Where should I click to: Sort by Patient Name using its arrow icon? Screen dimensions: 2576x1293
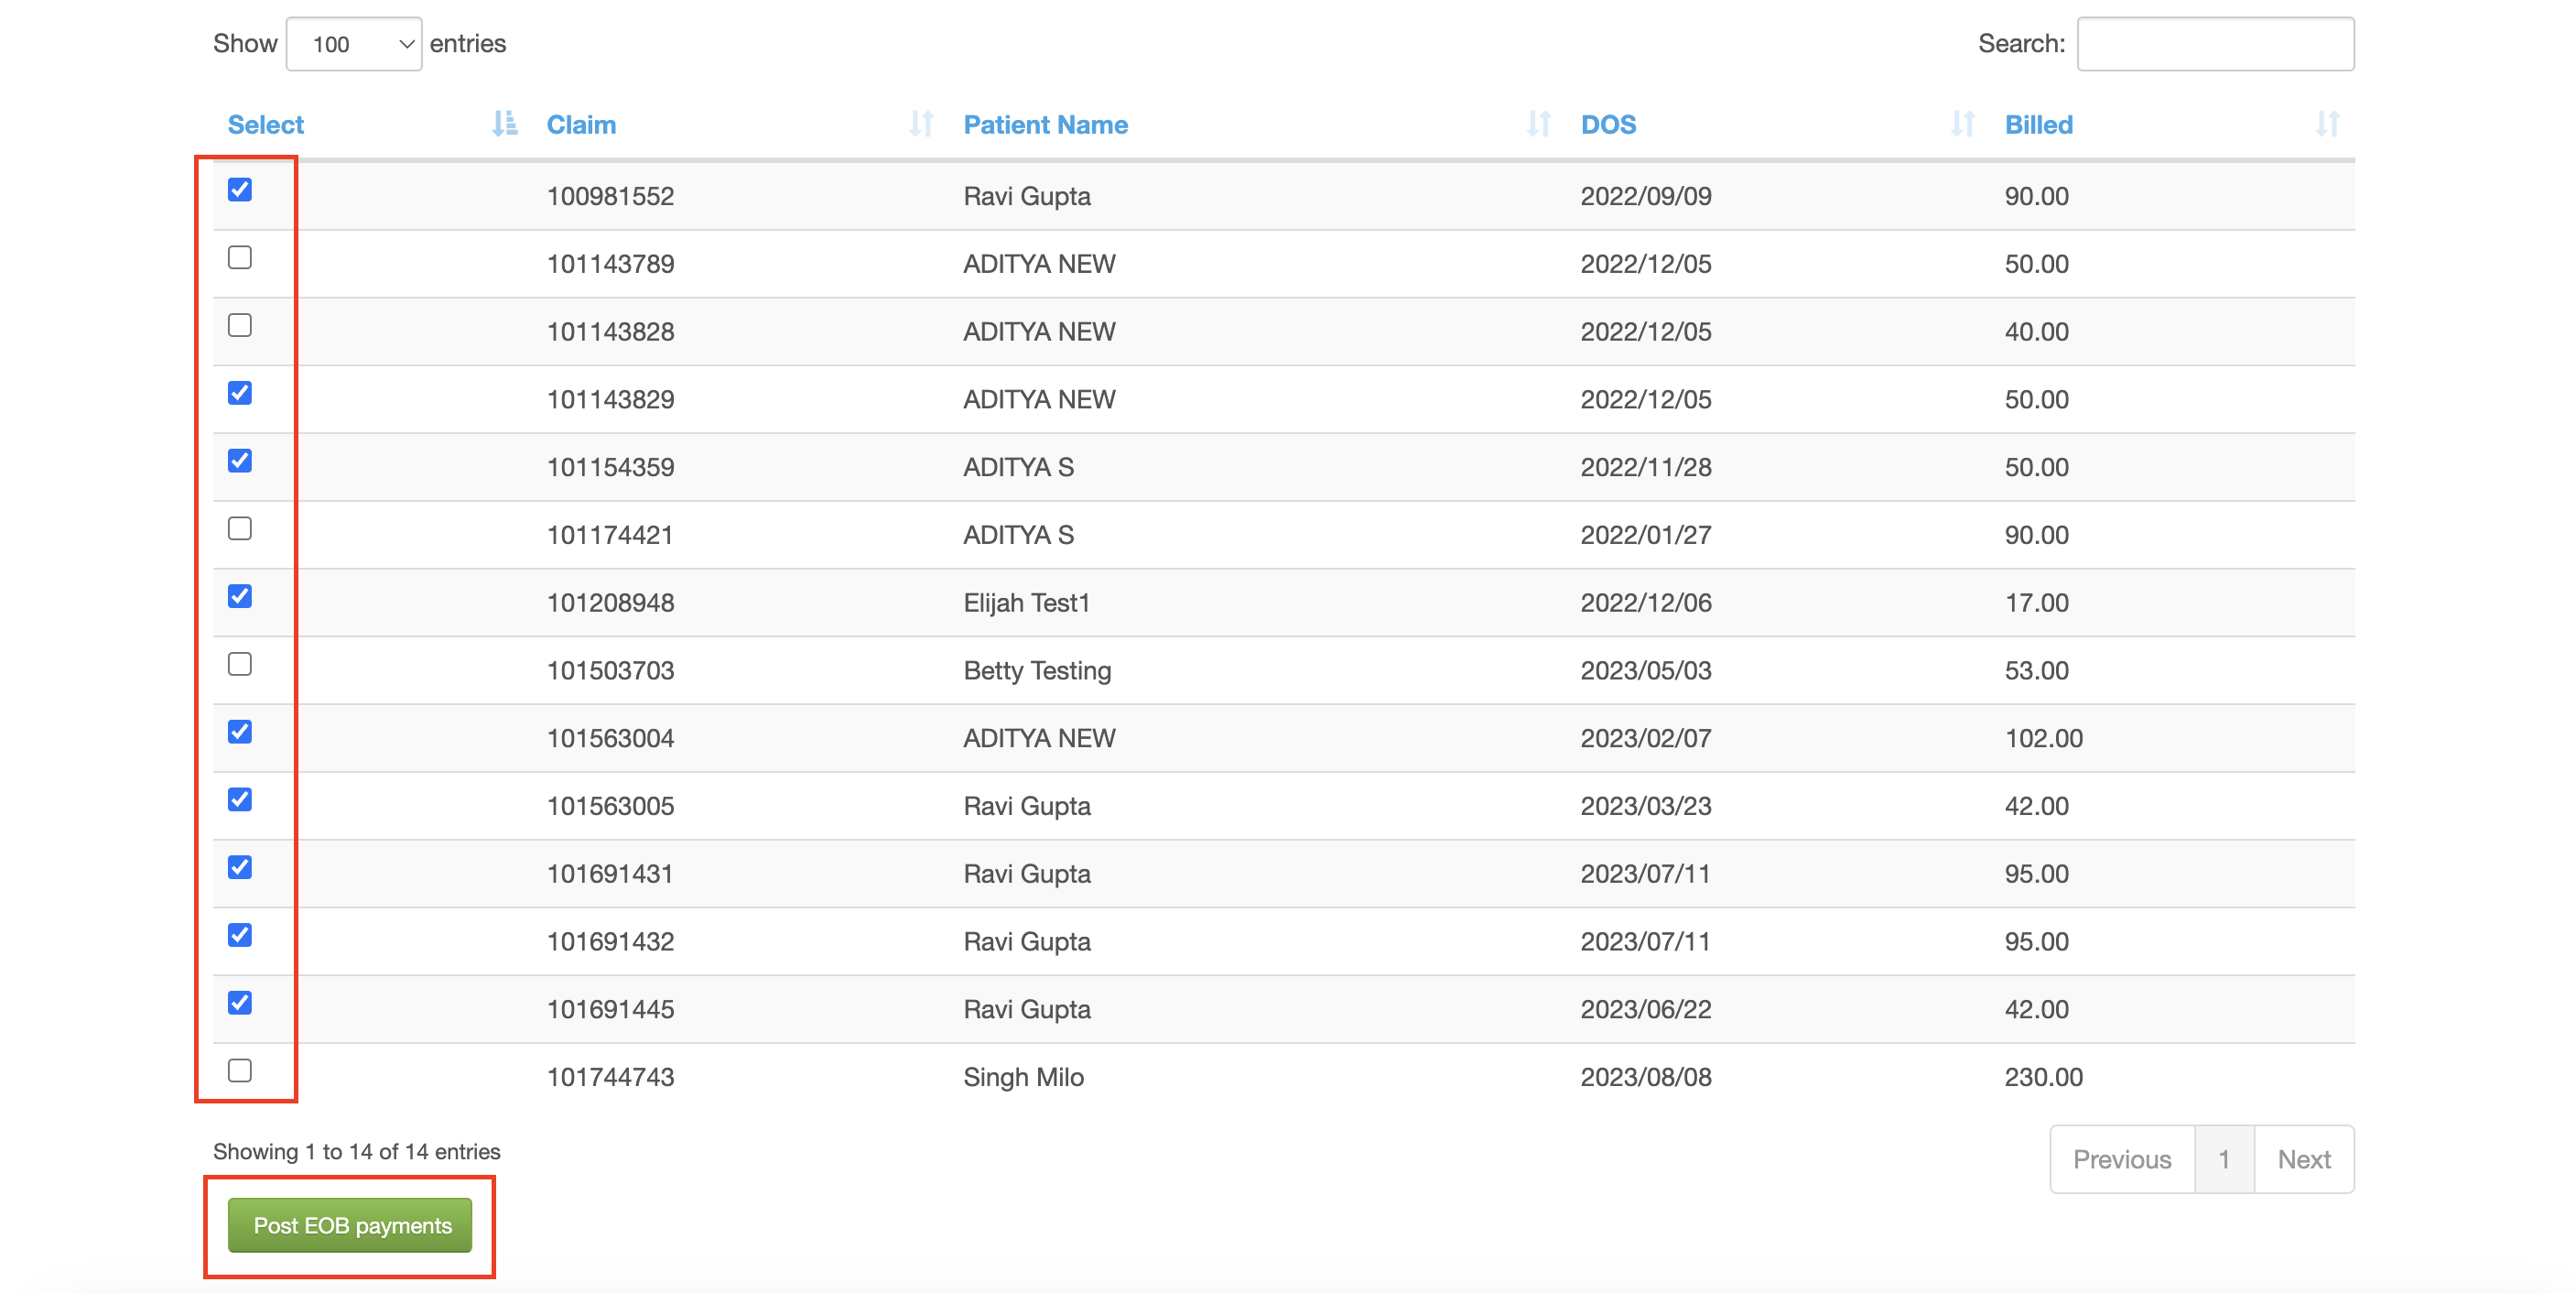pyautogui.click(x=1538, y=124)
